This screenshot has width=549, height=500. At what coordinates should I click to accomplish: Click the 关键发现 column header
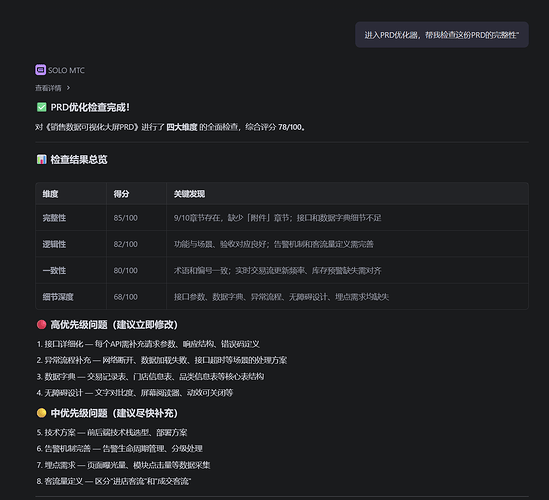coord(189,194)
